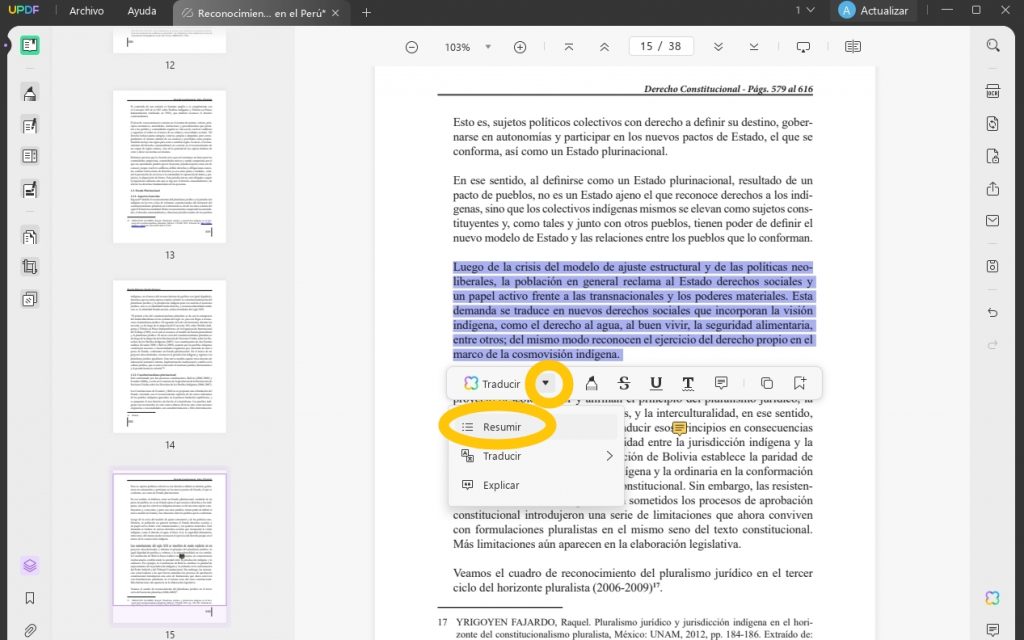Expand the Traducir submenu chevron
Image resolution: width=1024 pixels, height=640 pixels.
point(610,455)
